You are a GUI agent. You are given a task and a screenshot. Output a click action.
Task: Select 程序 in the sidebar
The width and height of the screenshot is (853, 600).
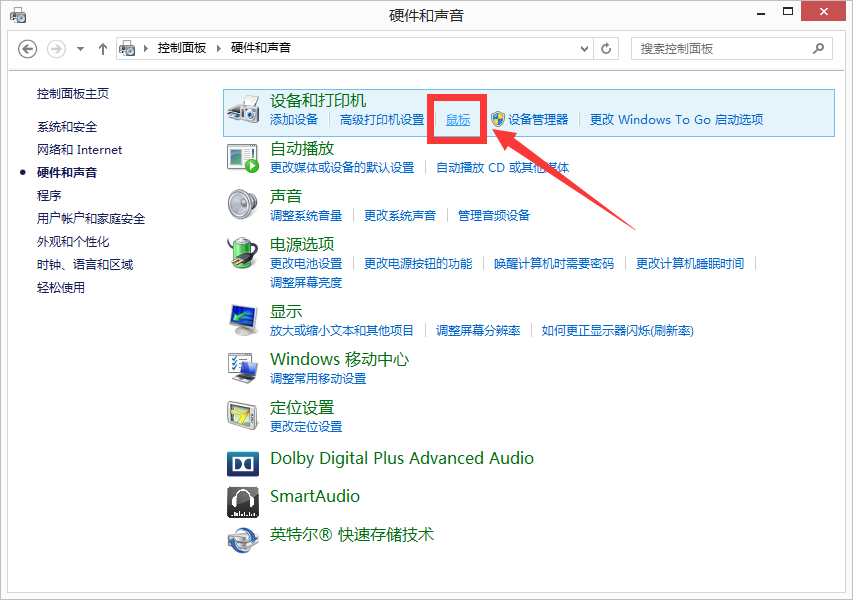click(x=49, y=195)
